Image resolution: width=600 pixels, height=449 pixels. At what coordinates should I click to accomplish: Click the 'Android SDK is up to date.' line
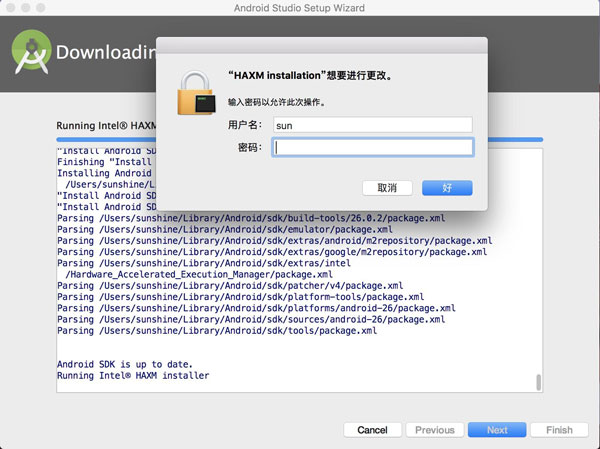point(125,364)
